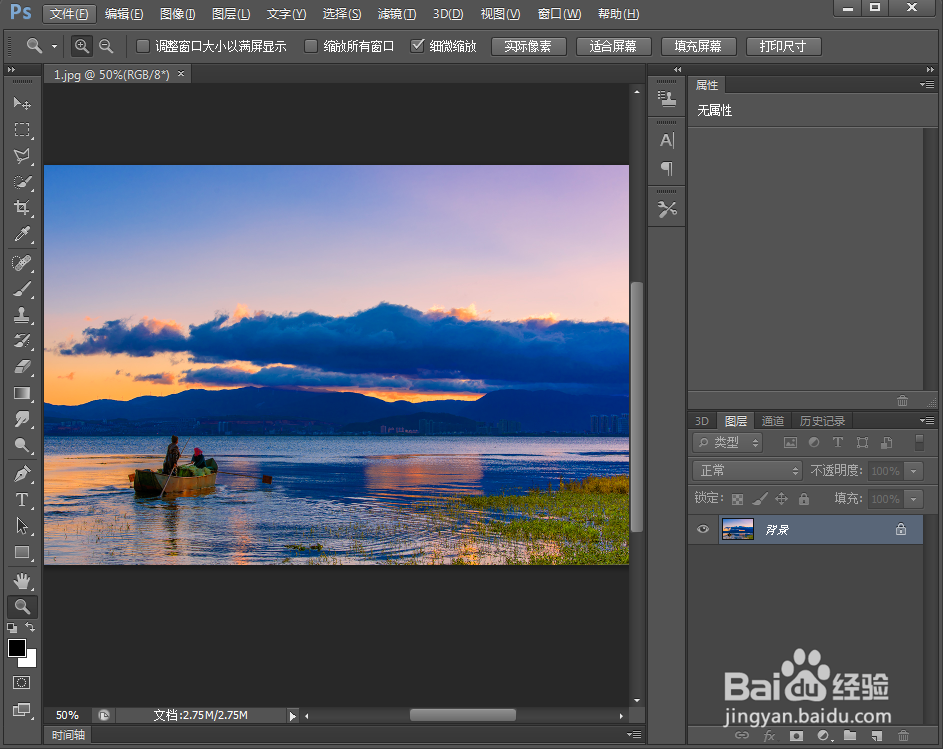Select the Zoom tool in toolbox
The image size is (943, 749).
(22, 606)
